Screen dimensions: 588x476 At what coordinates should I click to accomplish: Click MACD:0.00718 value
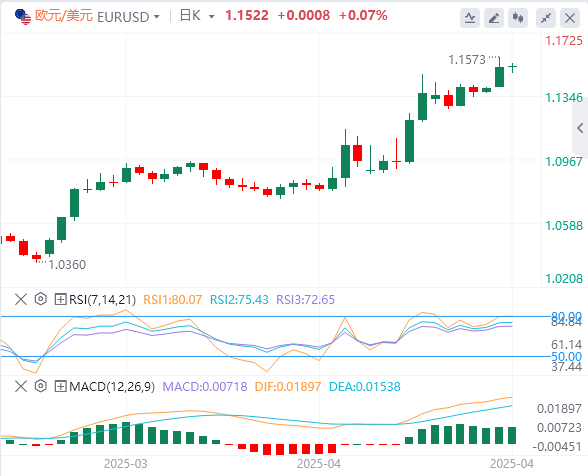(x=205, y=386)
